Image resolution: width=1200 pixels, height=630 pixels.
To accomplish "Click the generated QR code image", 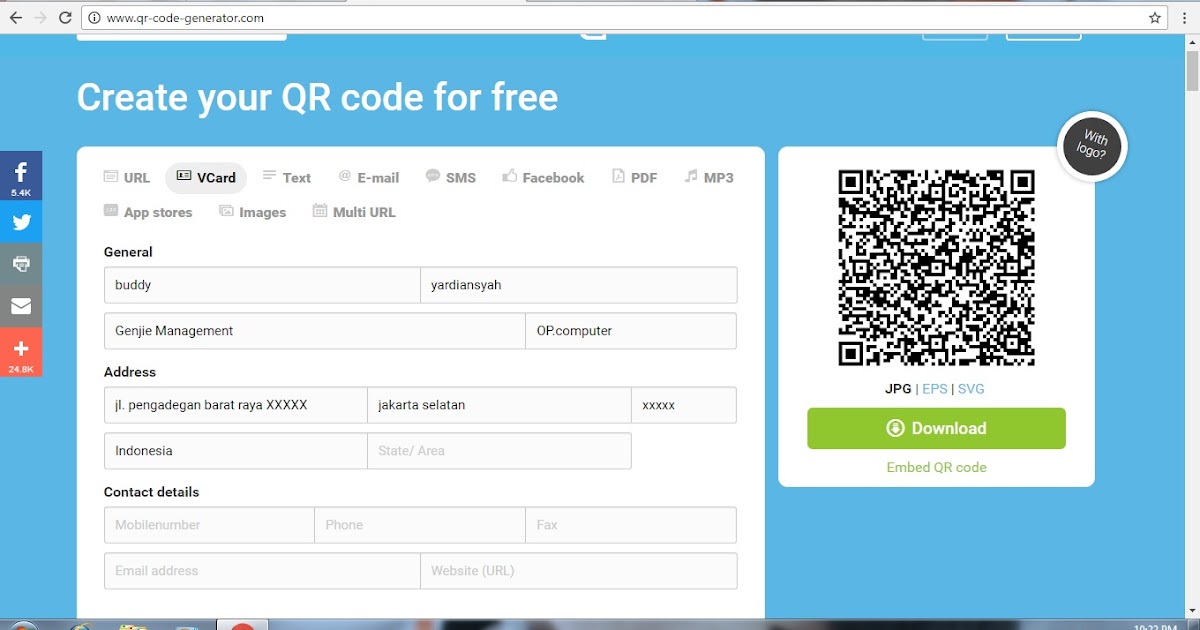I will tap(937, 268).
